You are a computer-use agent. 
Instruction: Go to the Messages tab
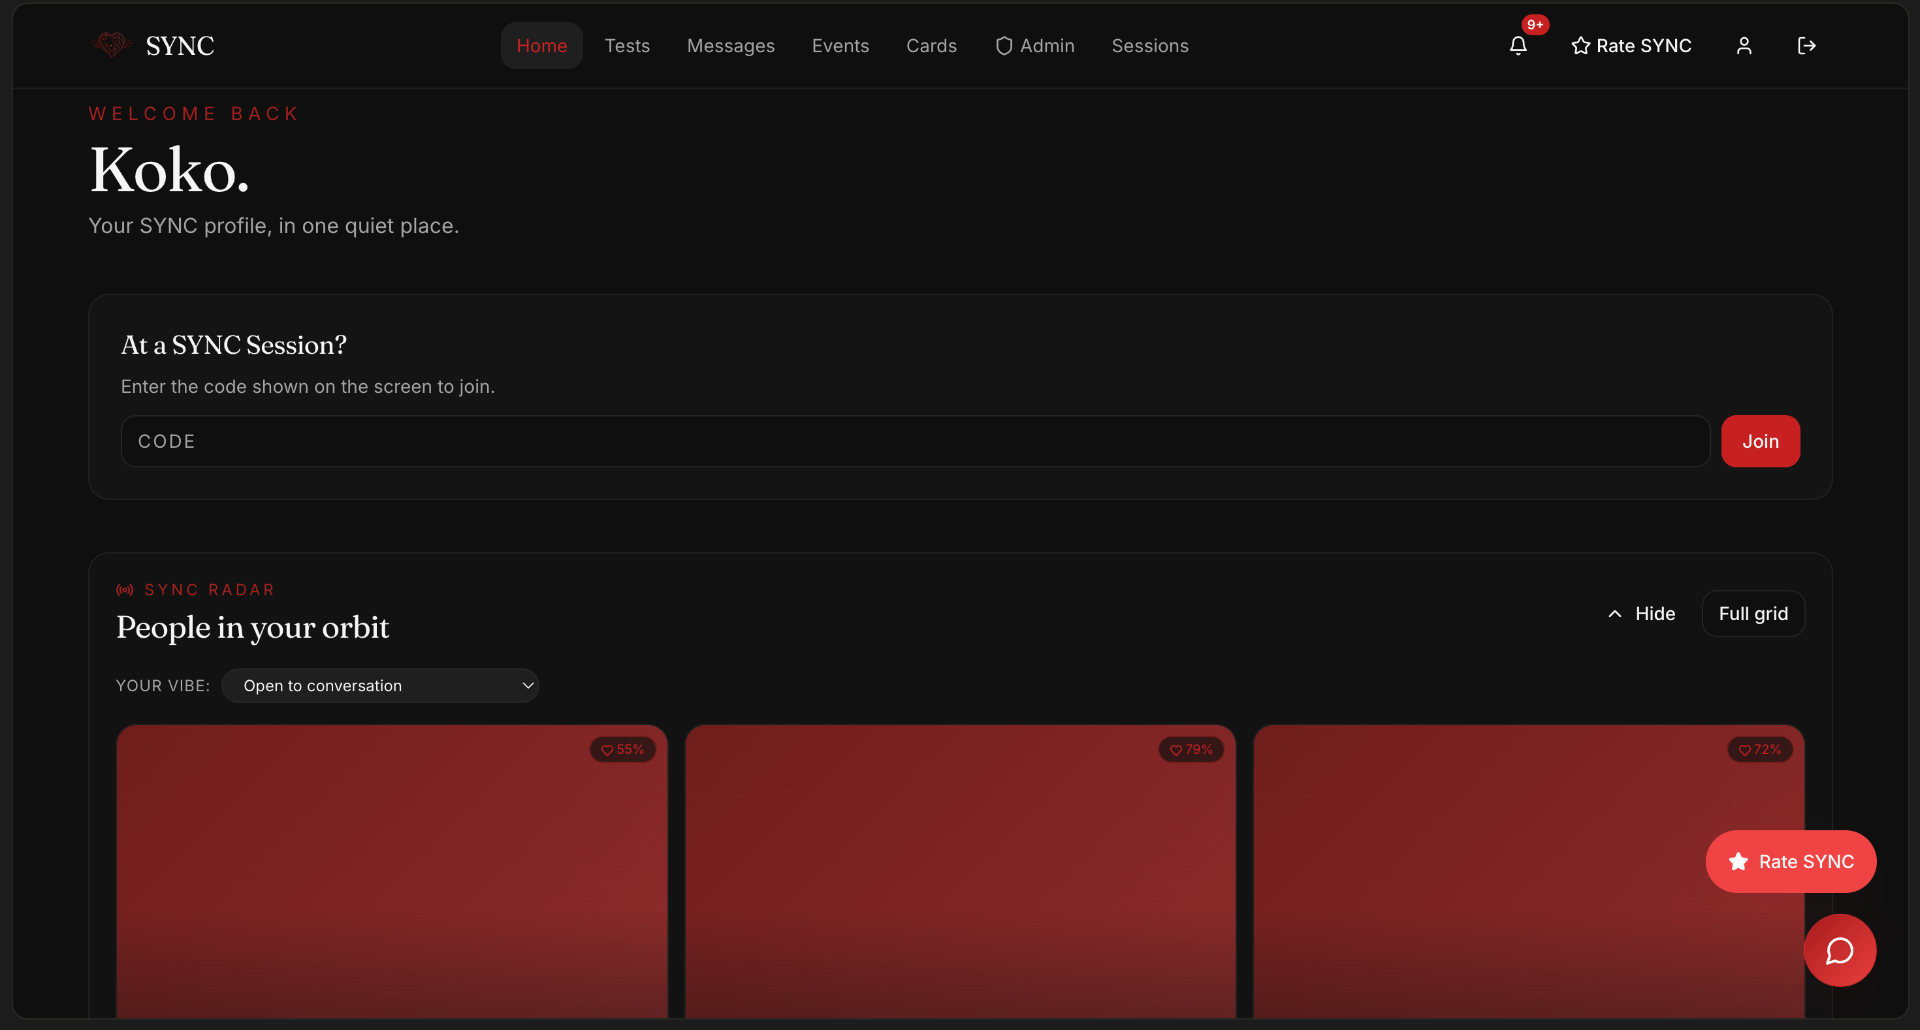tap(731, 46)
